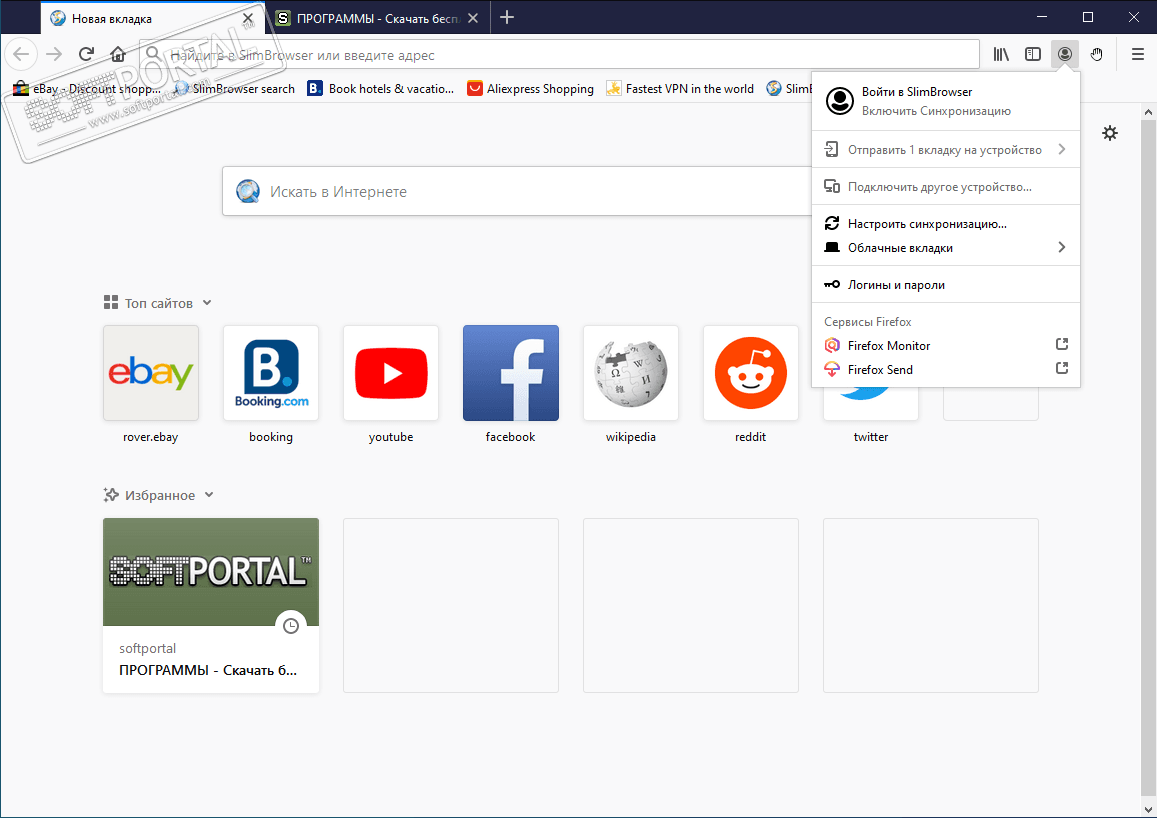Image resolution: width=1157 pixels, height=818 pixels.
Task: Open the hamburger application menu
Action: pyautogui.click(x=1138, y=54)
